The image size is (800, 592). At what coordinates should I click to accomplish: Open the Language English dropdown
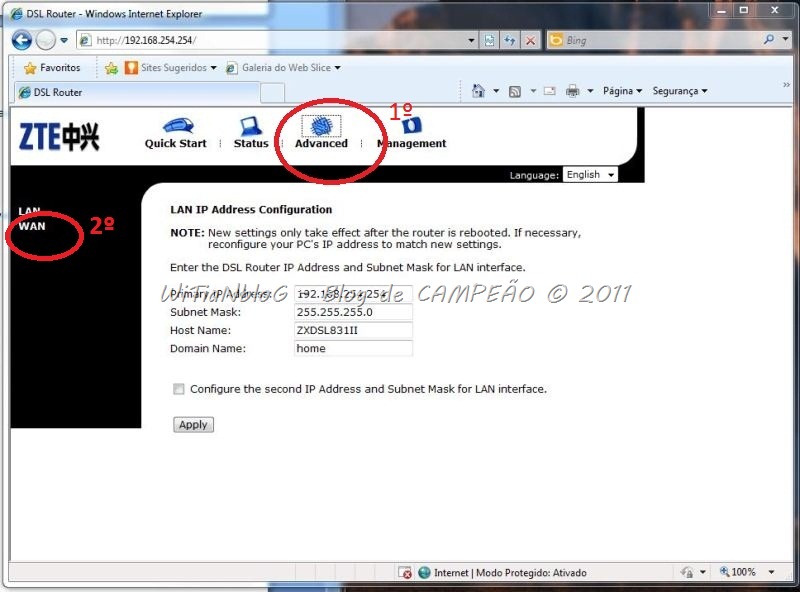pyautogui.click(x=590, y=175)
